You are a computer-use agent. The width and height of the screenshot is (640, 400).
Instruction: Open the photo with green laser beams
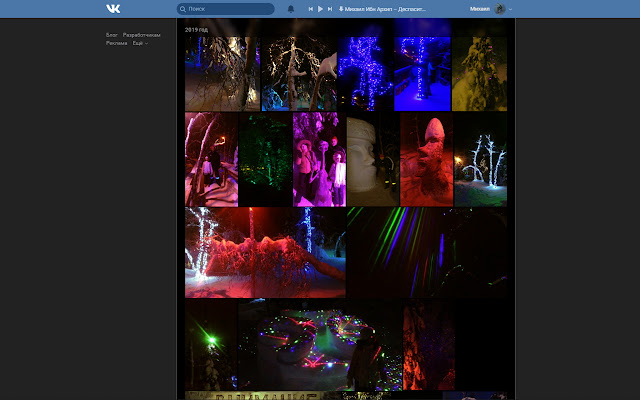[x=426, y=252]
